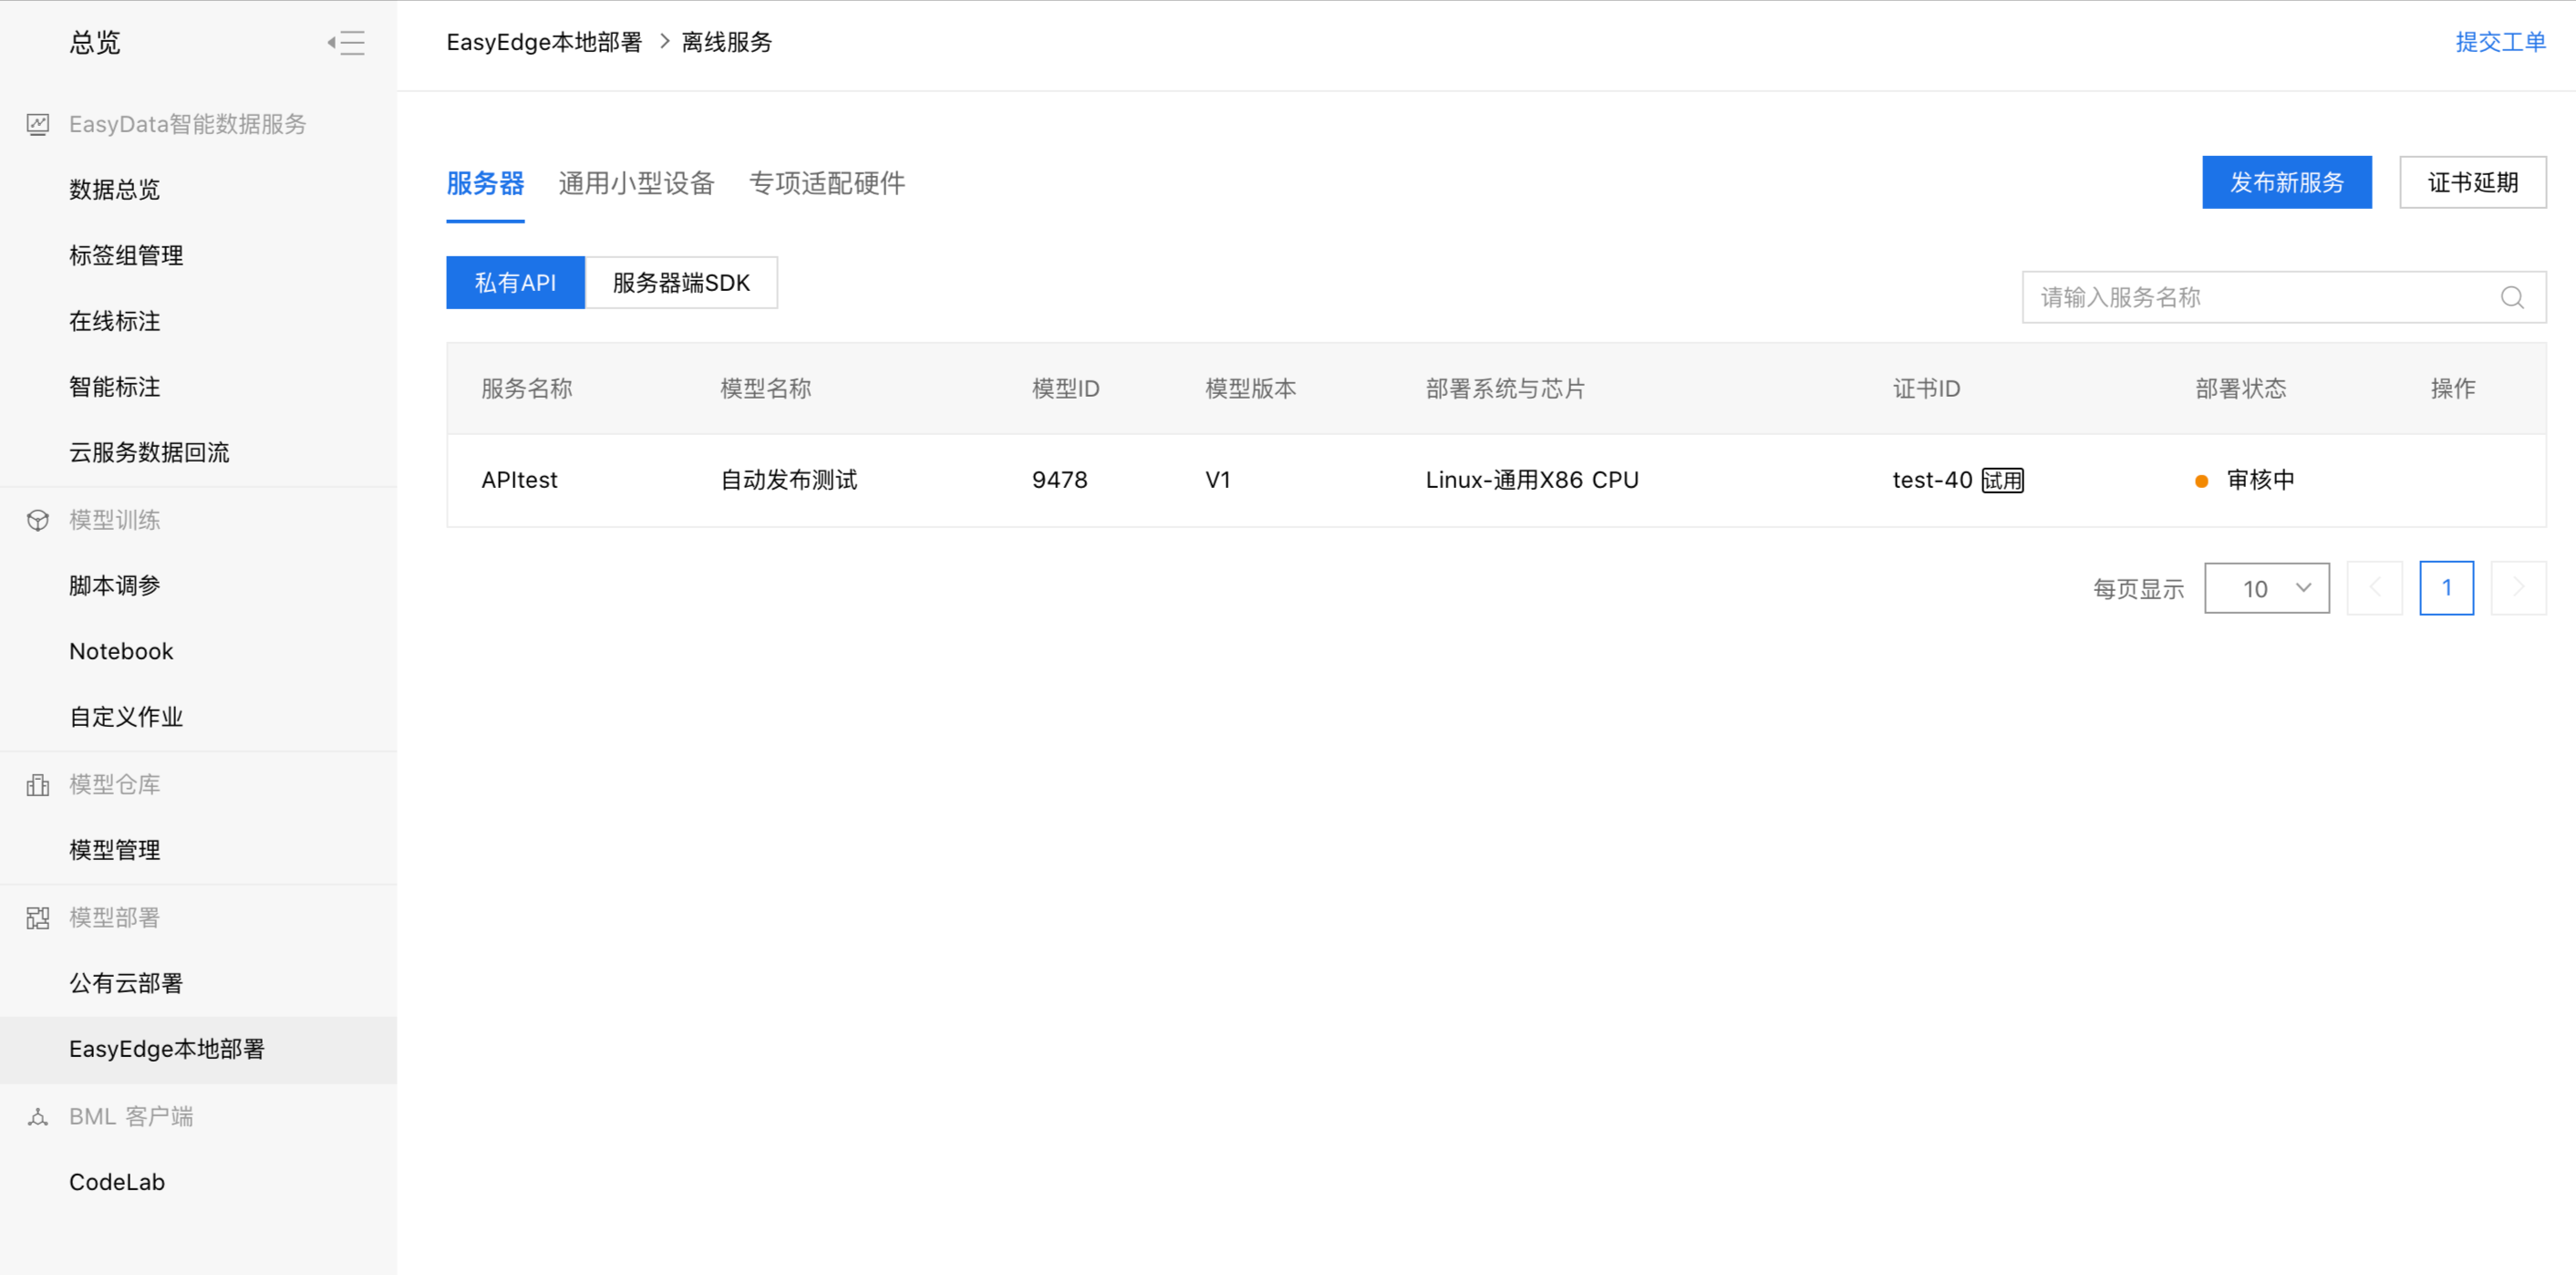The width and height of the screenshot is (2576, 1275).
Task: Go to next page arrow
Action: [2518, 588]
